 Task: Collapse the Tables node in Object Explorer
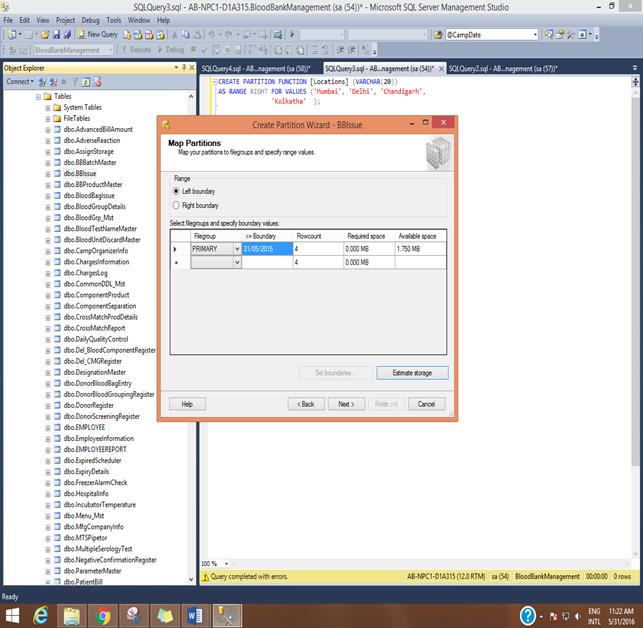click(x=37, y=96)
